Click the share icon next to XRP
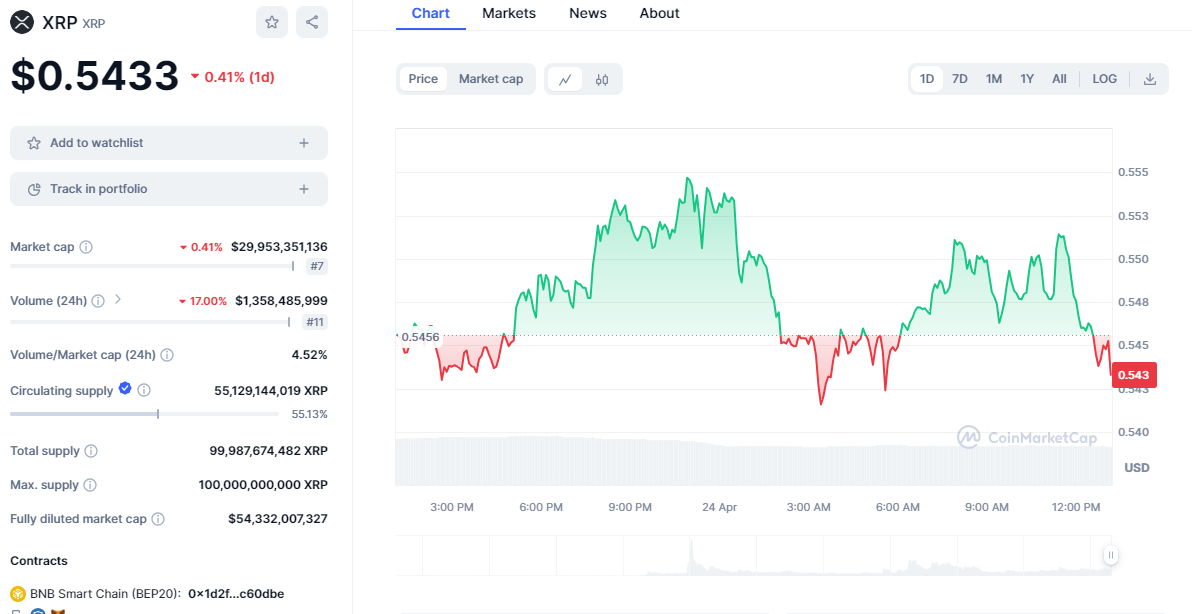 (312, 22)
